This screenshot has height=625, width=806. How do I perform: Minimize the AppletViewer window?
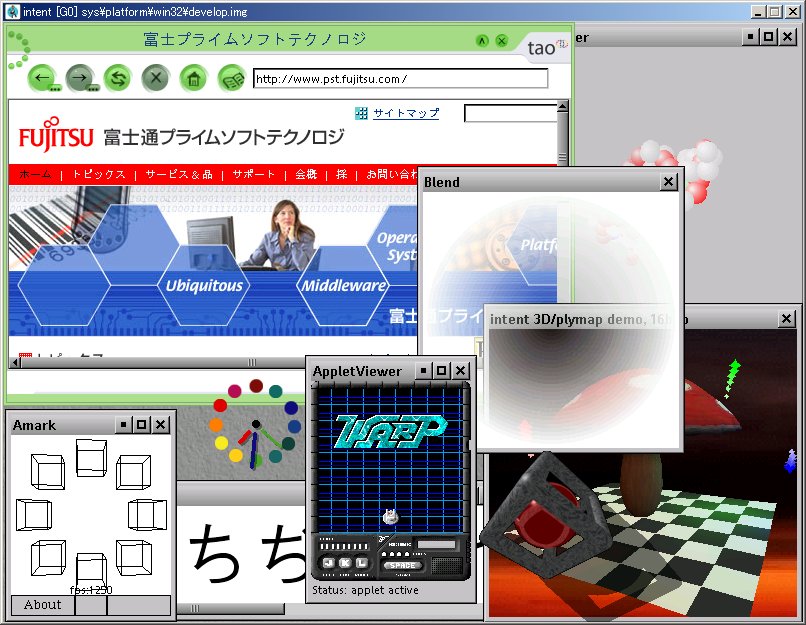click(x=423, y=371)
